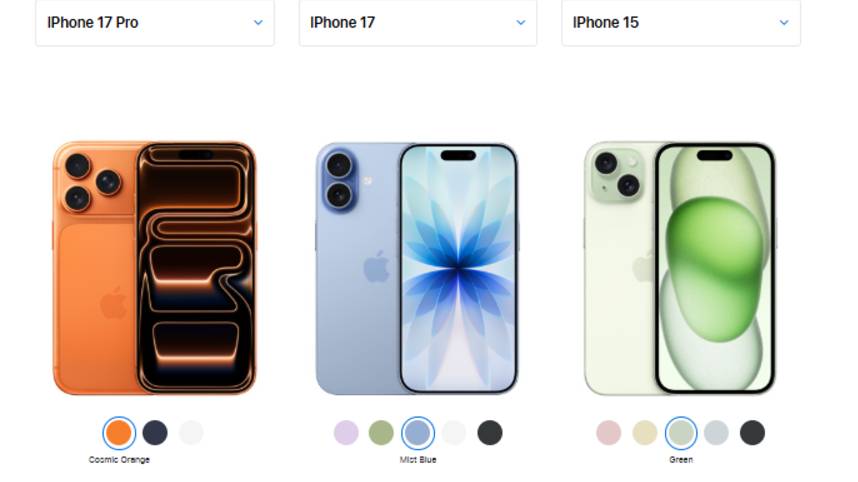This screenshot has height=482, width=858.
Task: Choose the dark blue iPhone 17 Pro color
Action: (155, 433)
